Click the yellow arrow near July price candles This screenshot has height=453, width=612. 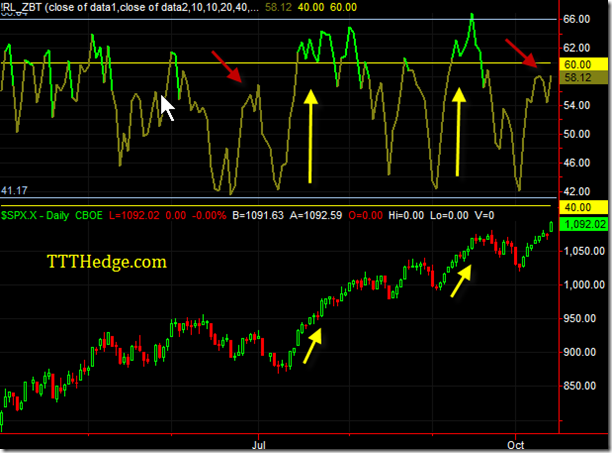click(313, 346)
